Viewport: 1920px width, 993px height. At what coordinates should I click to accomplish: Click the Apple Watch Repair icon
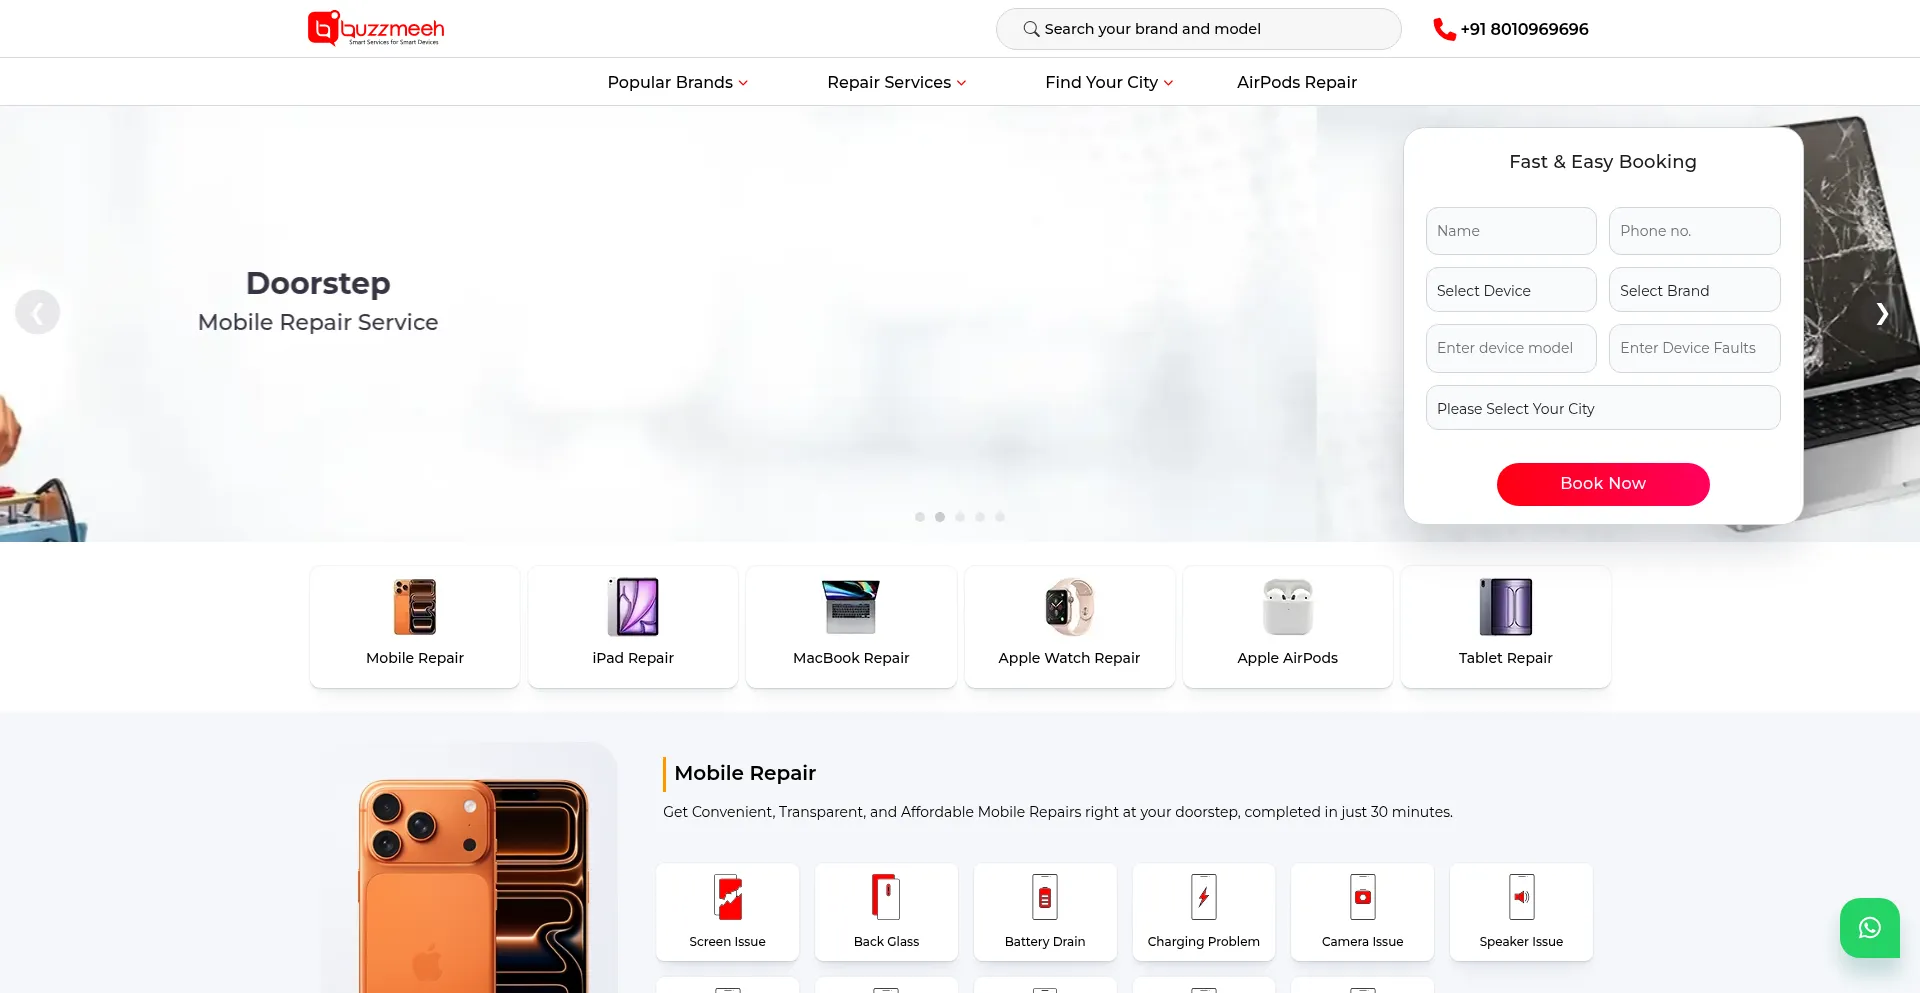coord(1069,607)
